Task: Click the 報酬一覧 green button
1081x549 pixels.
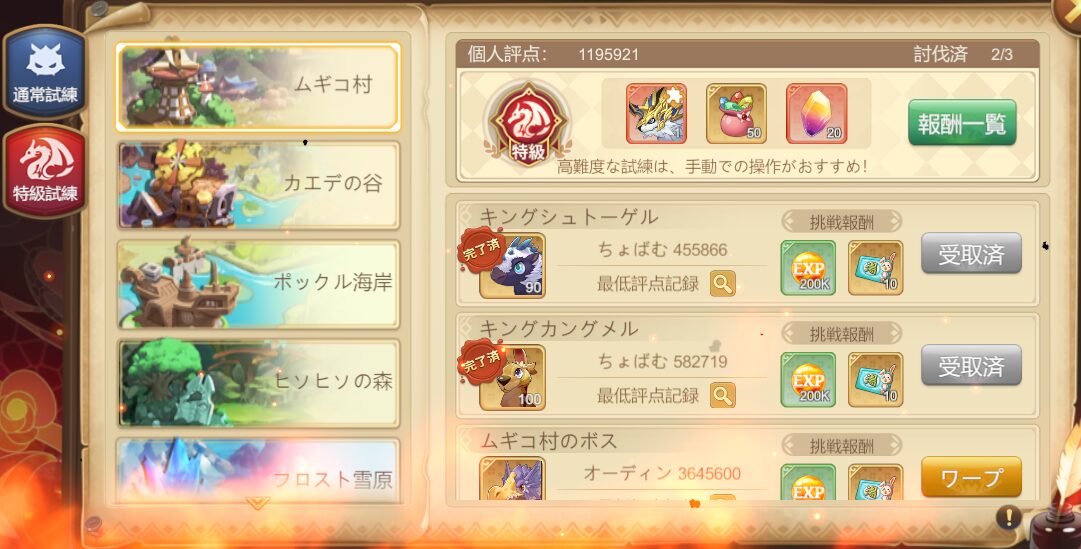Action: (x=962, y=122)
